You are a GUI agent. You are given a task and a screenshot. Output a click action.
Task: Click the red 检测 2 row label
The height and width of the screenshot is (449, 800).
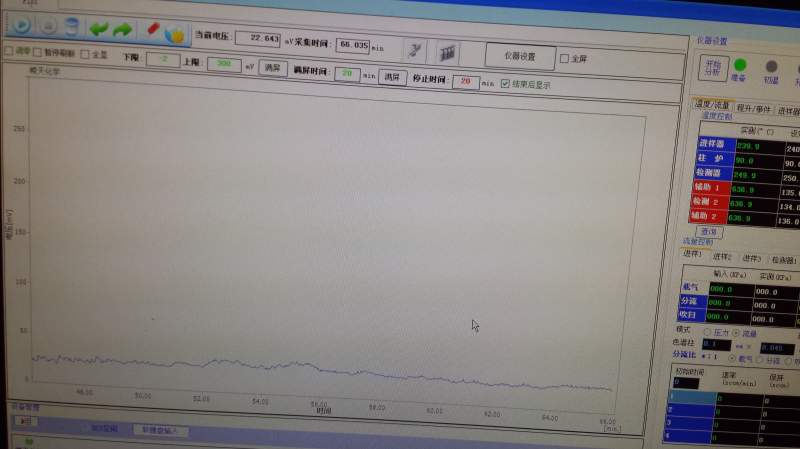pyautogui.click(x=709, y=202)
